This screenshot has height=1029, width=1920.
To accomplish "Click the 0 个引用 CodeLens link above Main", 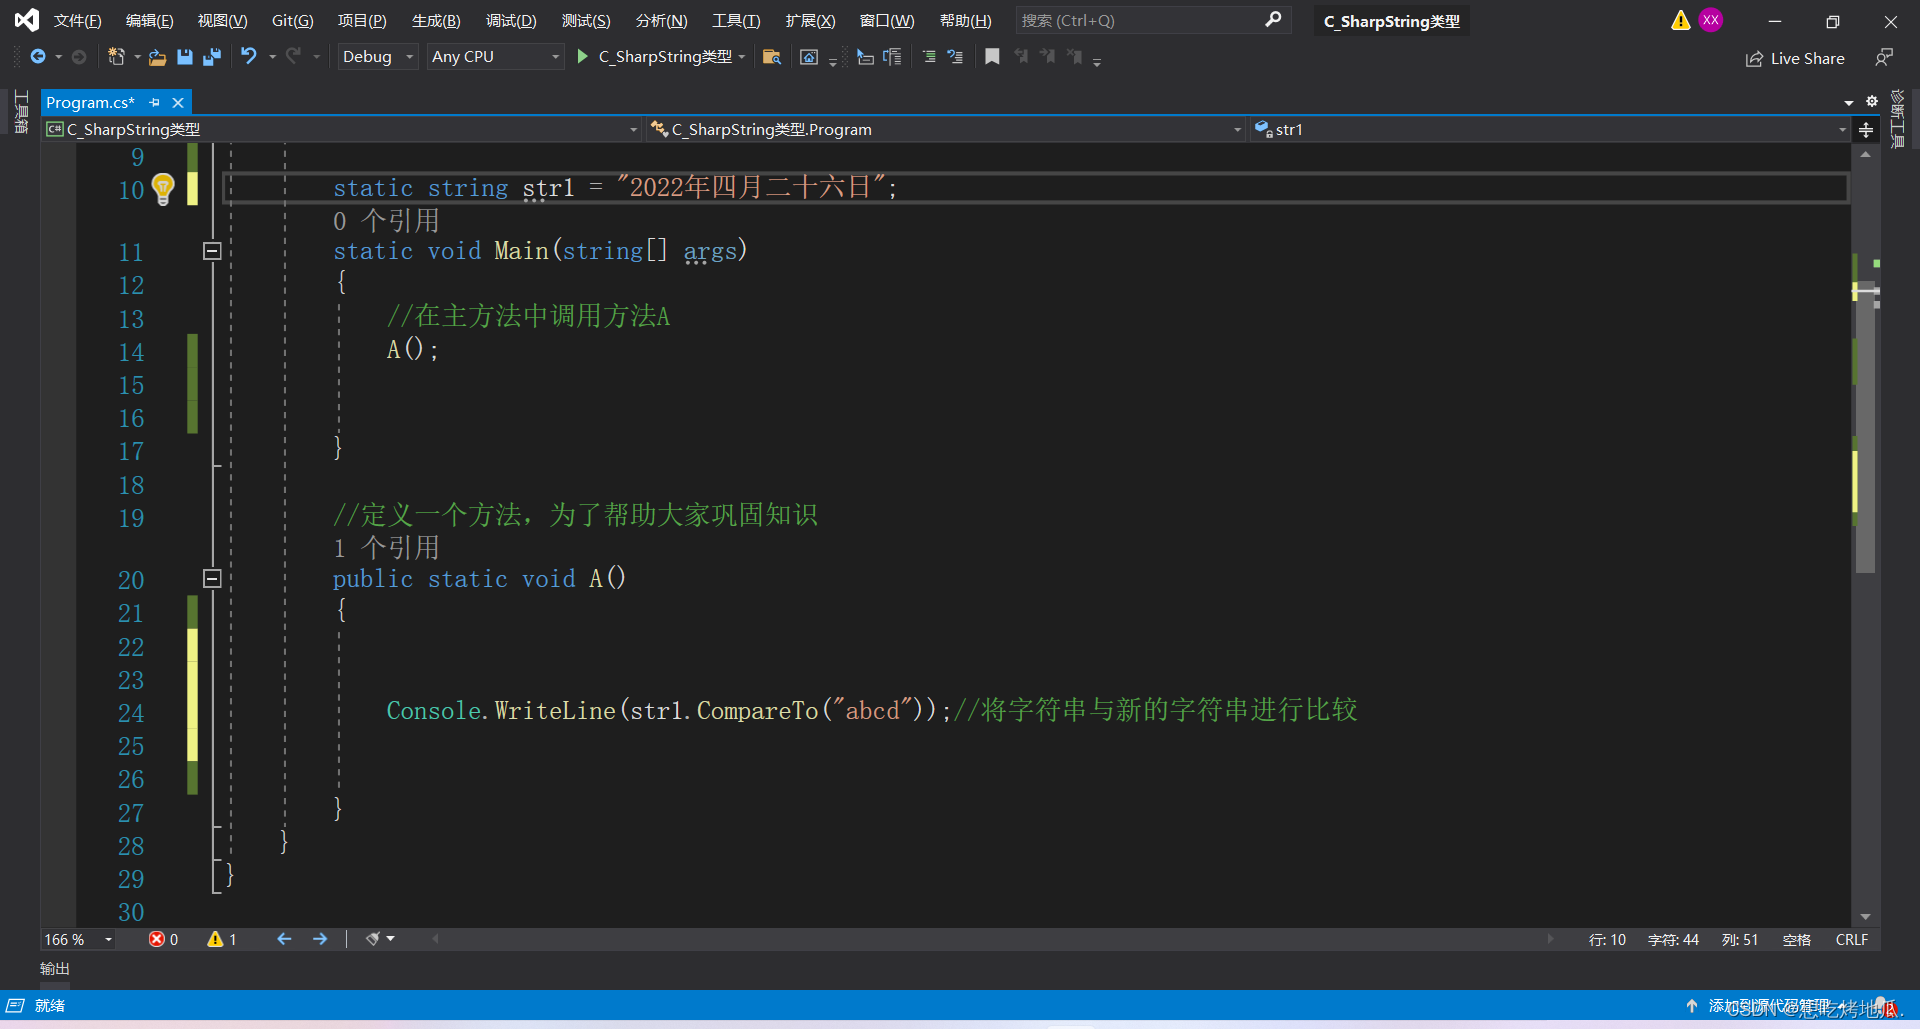I will 386,220.
